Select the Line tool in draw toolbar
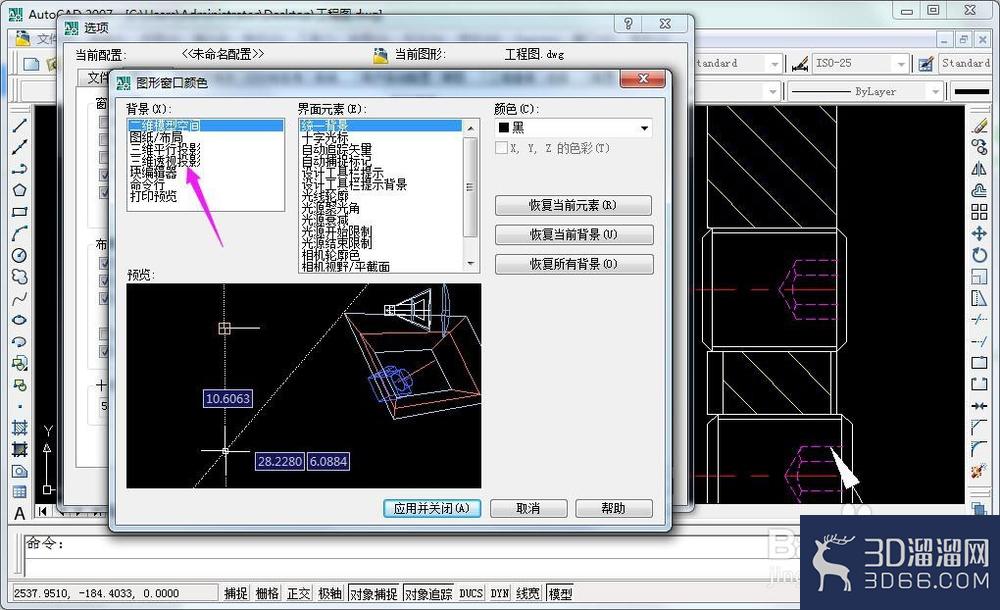This screenshot has height=610, width=1000. pyautogui.click(x=20, y=125)
